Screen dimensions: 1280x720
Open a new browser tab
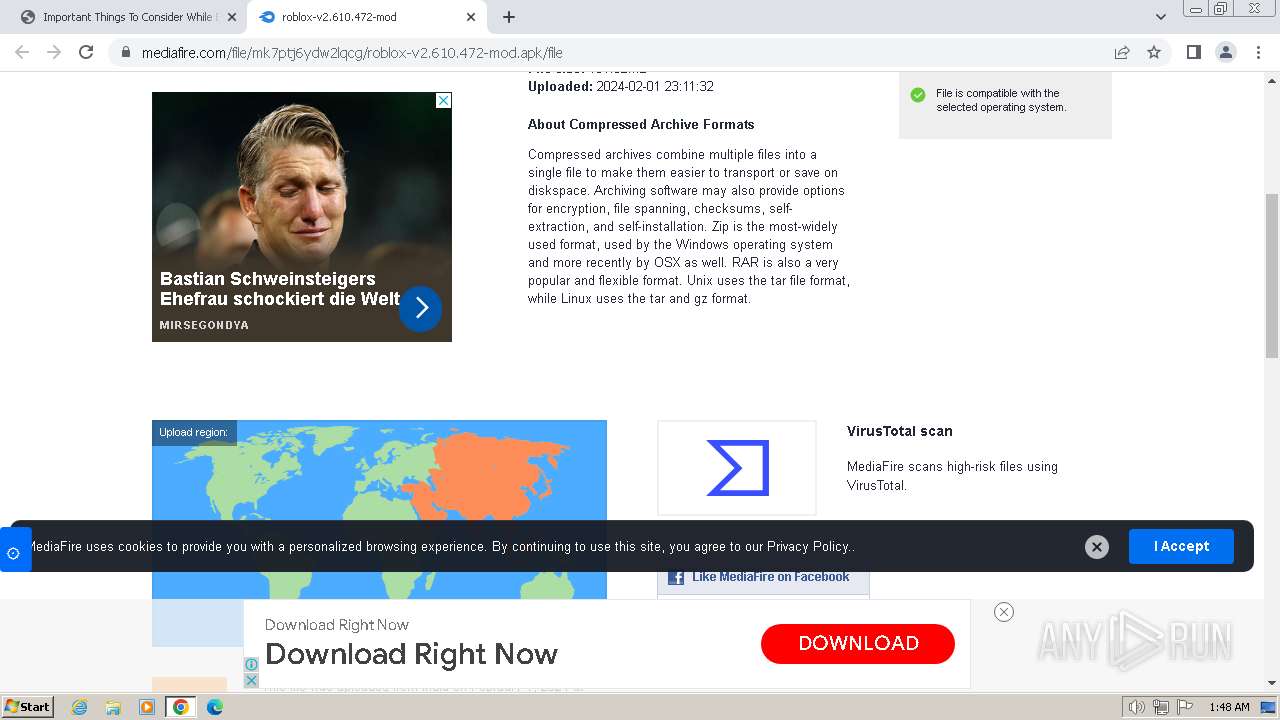pos(509,17)
